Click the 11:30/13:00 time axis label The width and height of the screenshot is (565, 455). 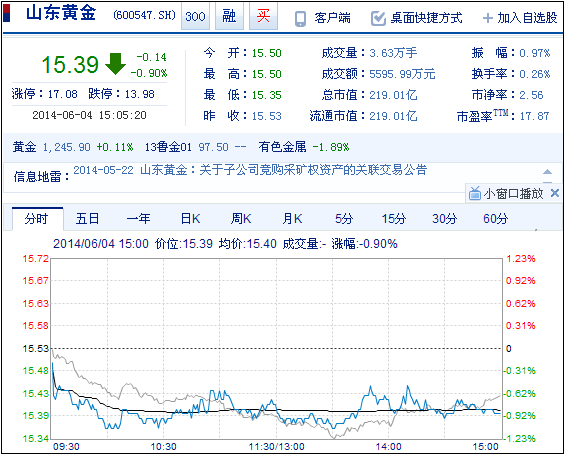(x=276, y=447)
